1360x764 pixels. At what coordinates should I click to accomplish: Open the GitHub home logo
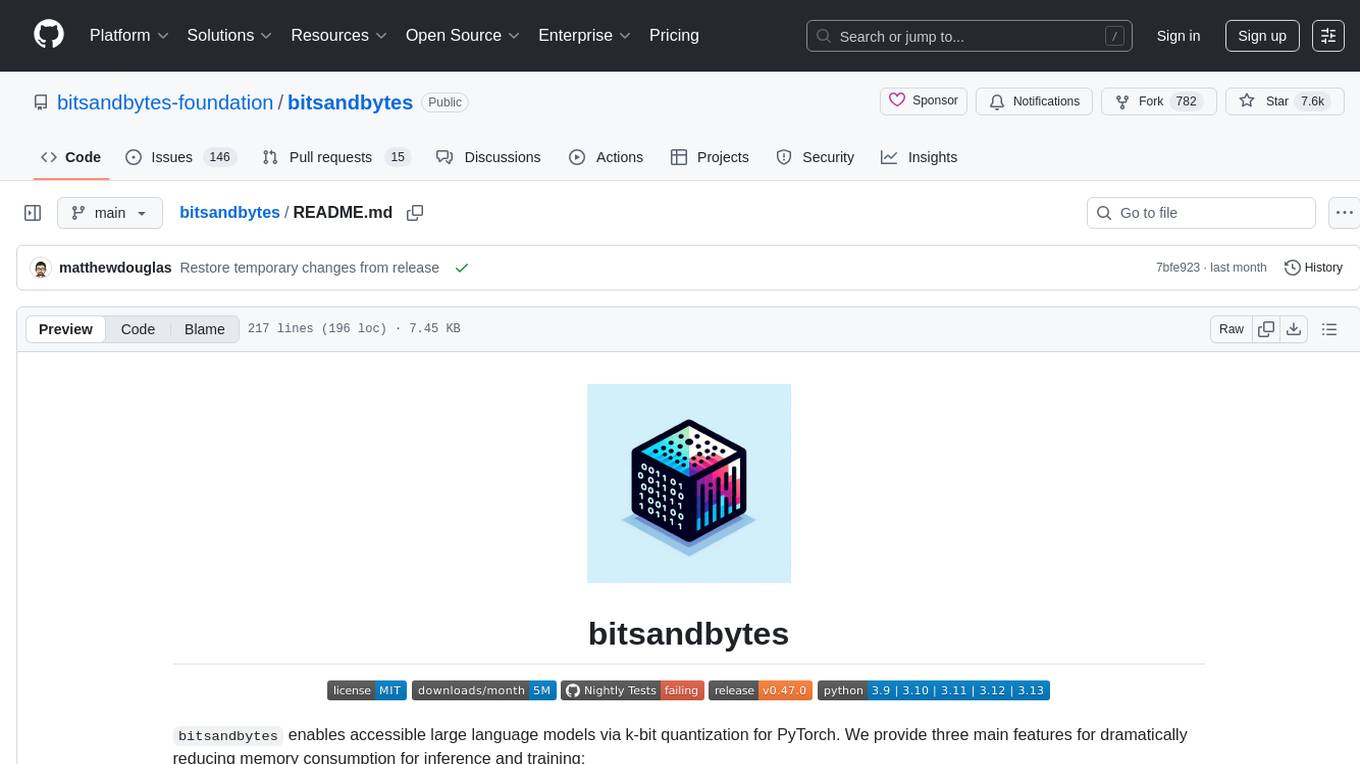49,35
